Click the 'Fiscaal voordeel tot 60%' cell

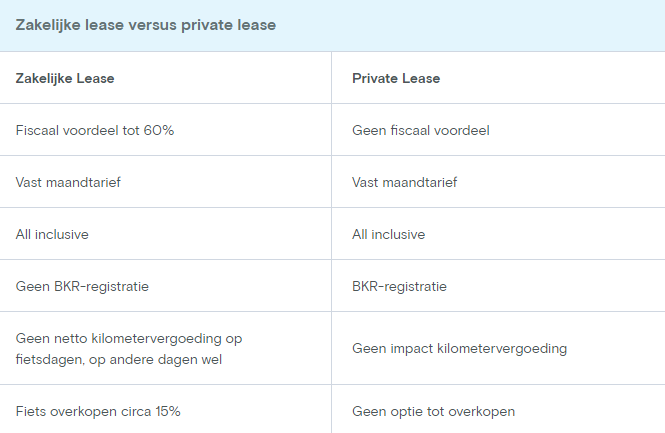95,130
